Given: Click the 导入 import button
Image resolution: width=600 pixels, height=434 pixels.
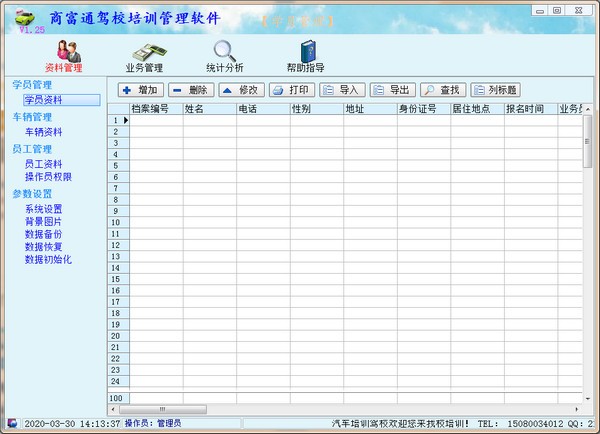Looking at the screenshot, I should tap(341, 90).
